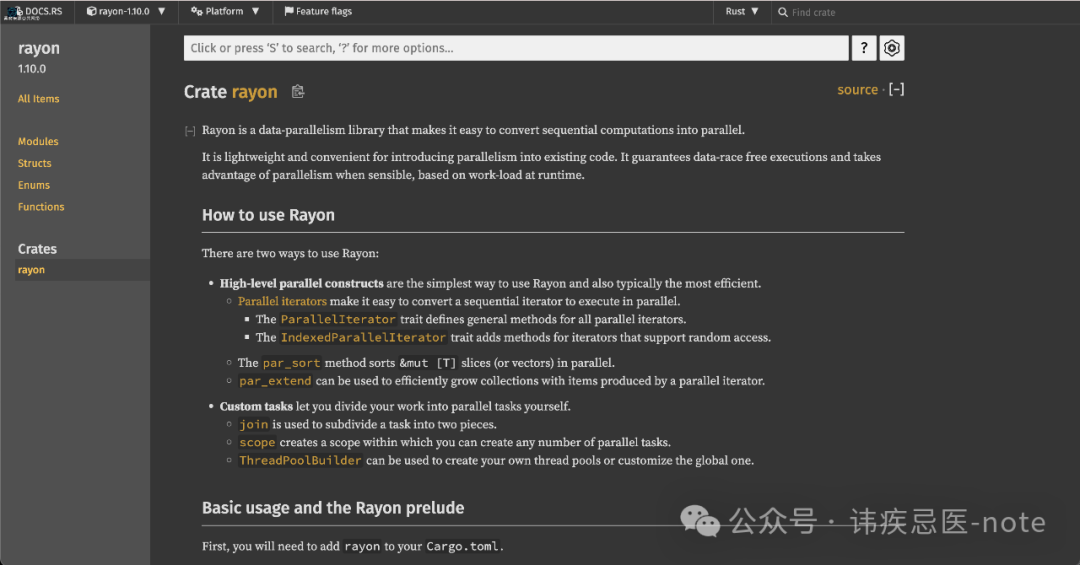This screenshot has width=1080, height=565.
Task: Open the IndexedParallelIterator trait link
Action: [x=363, y=337]
